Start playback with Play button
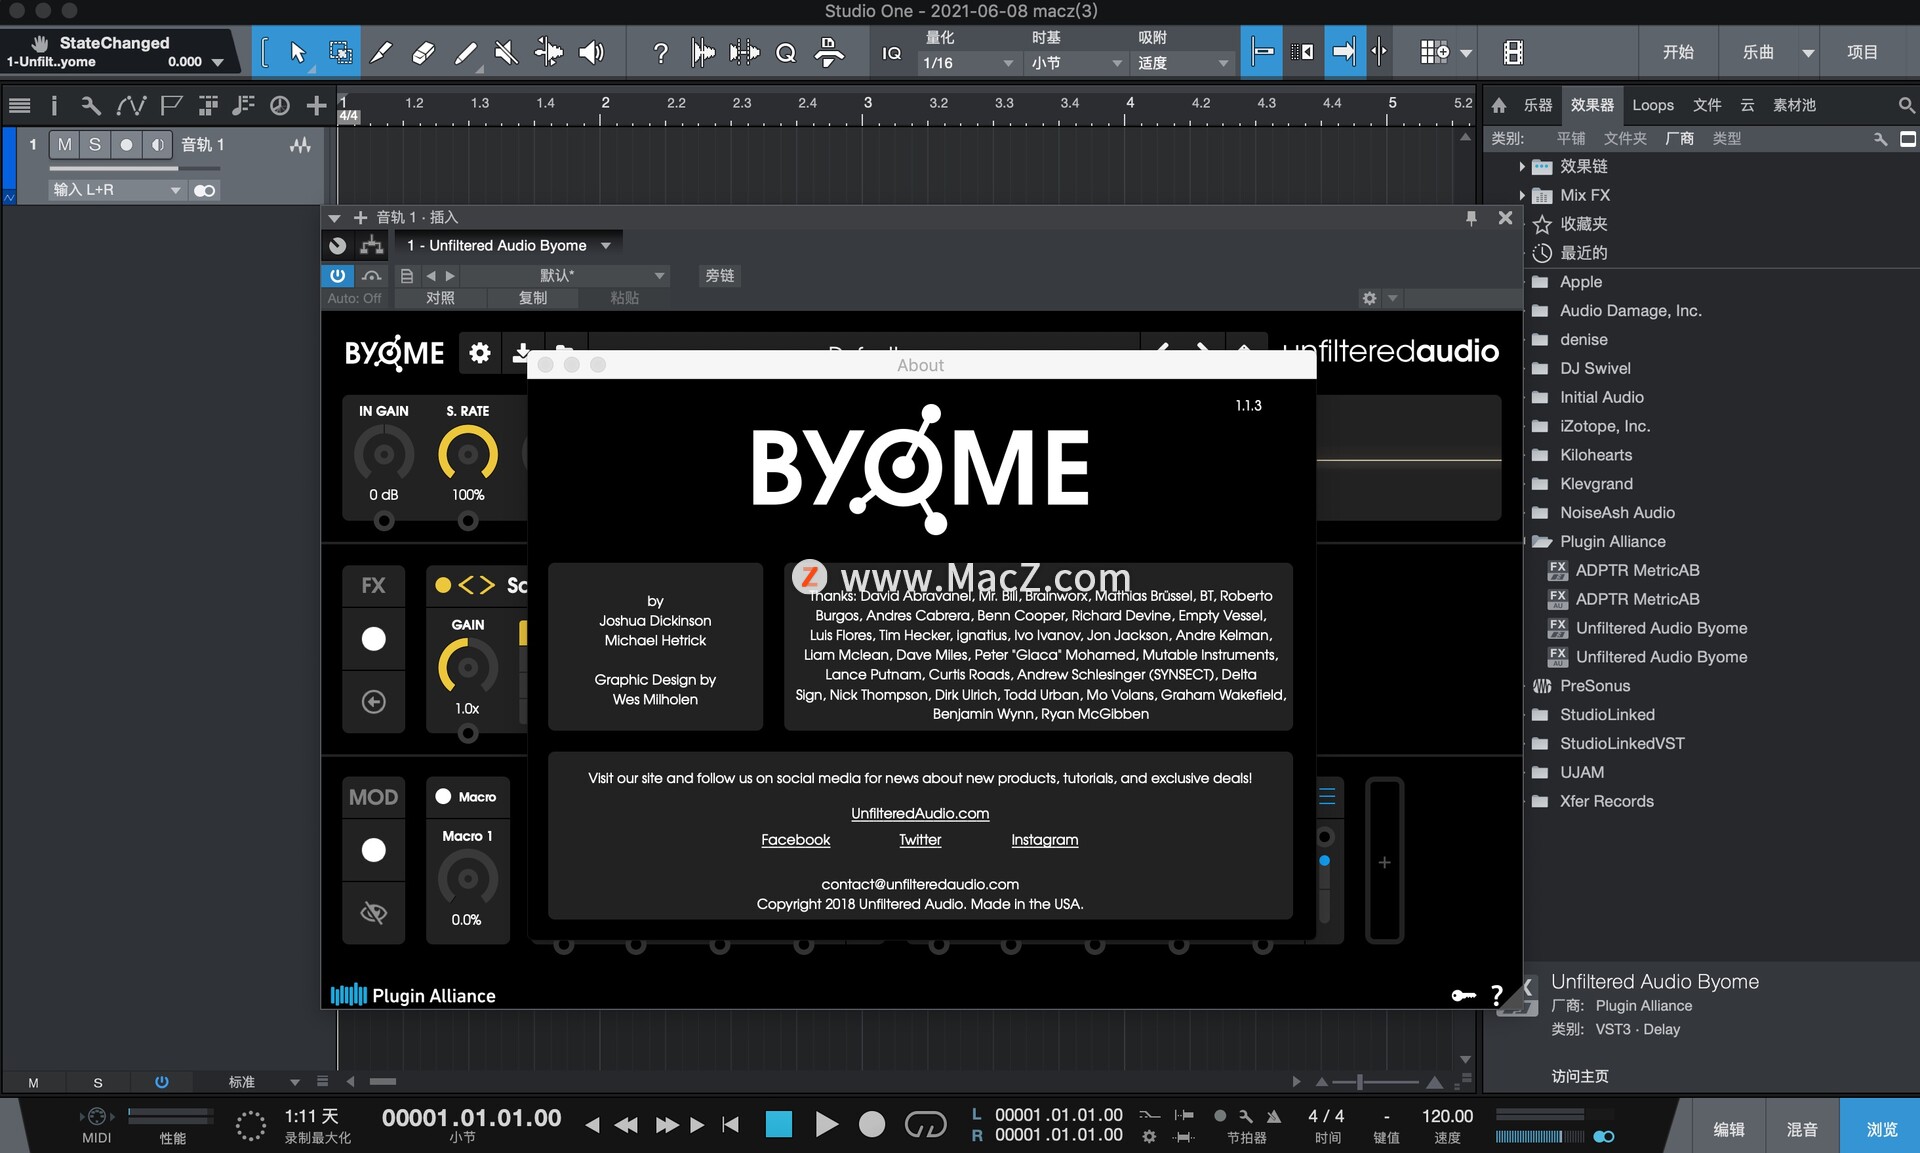1920x1153 pixels. point(826,1124)
